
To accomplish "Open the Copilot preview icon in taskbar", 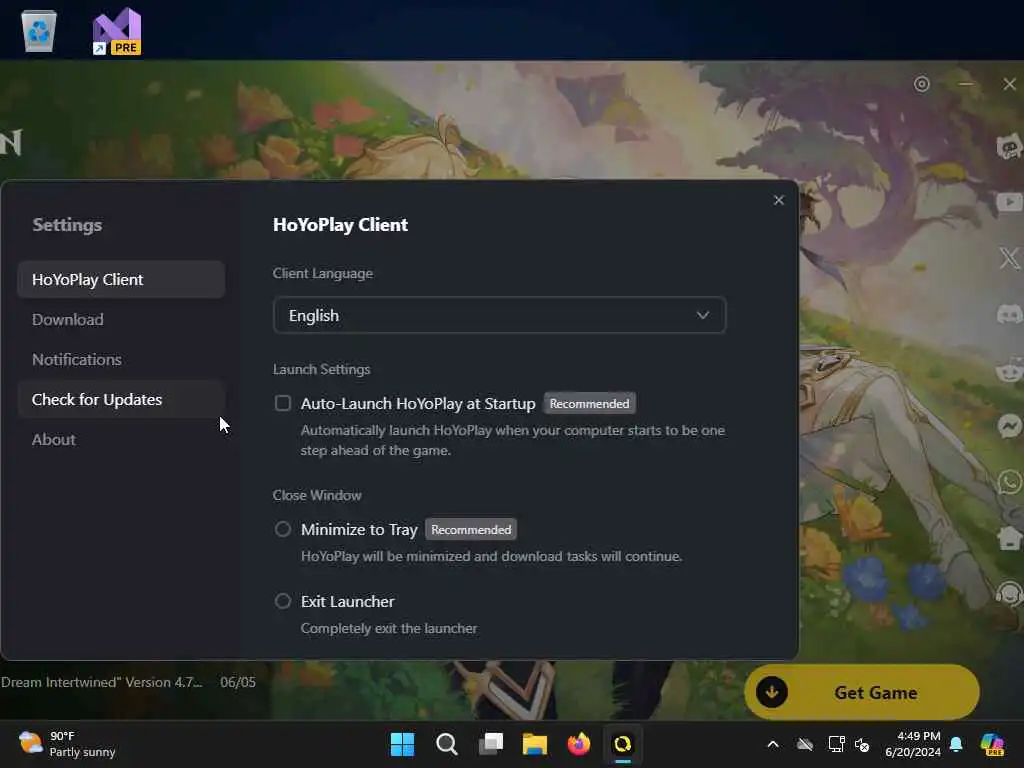I will [992, 744].
